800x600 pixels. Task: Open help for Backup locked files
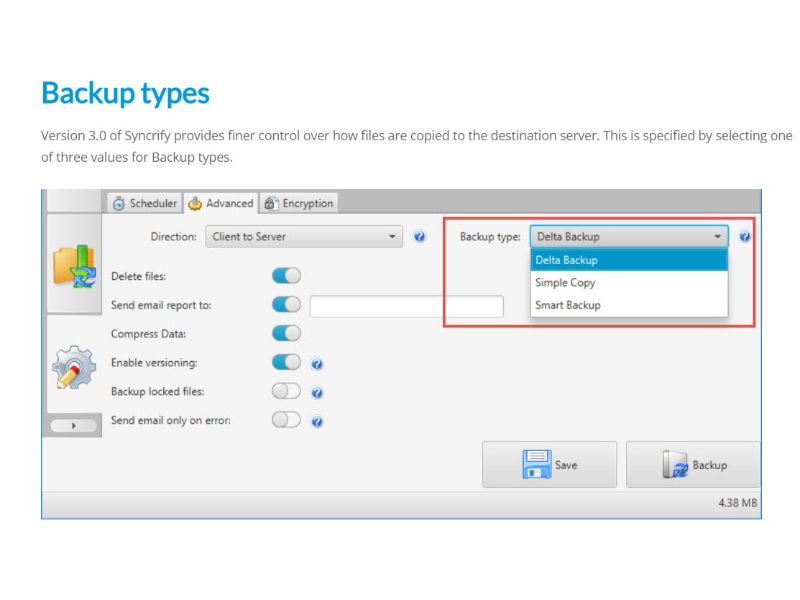coord(317,393)
